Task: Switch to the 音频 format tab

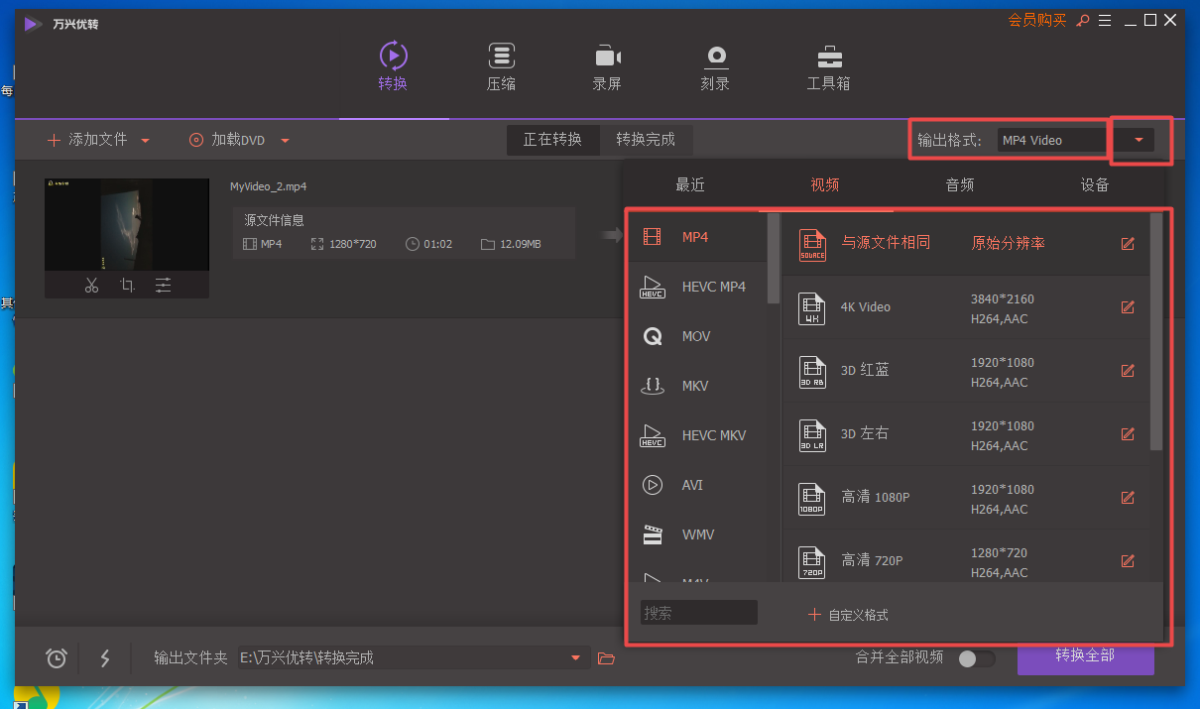Action: coord(959,185)
